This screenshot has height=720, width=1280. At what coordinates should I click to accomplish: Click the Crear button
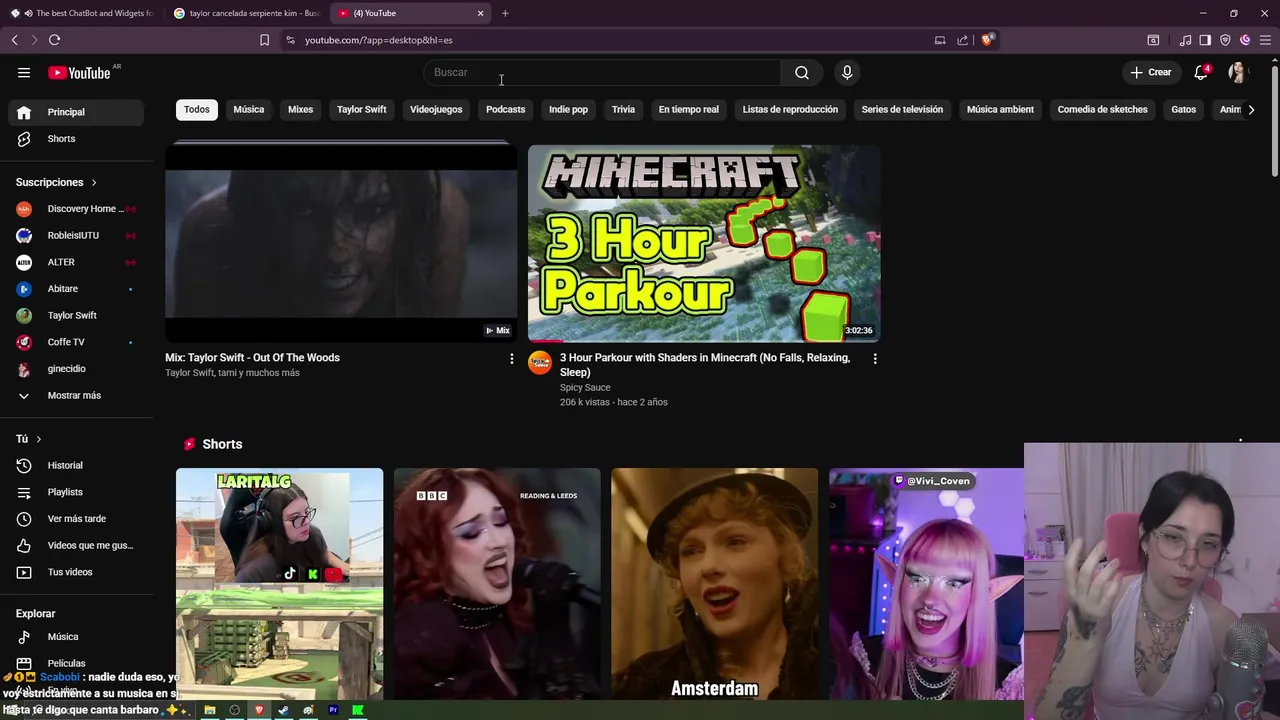1150,72
